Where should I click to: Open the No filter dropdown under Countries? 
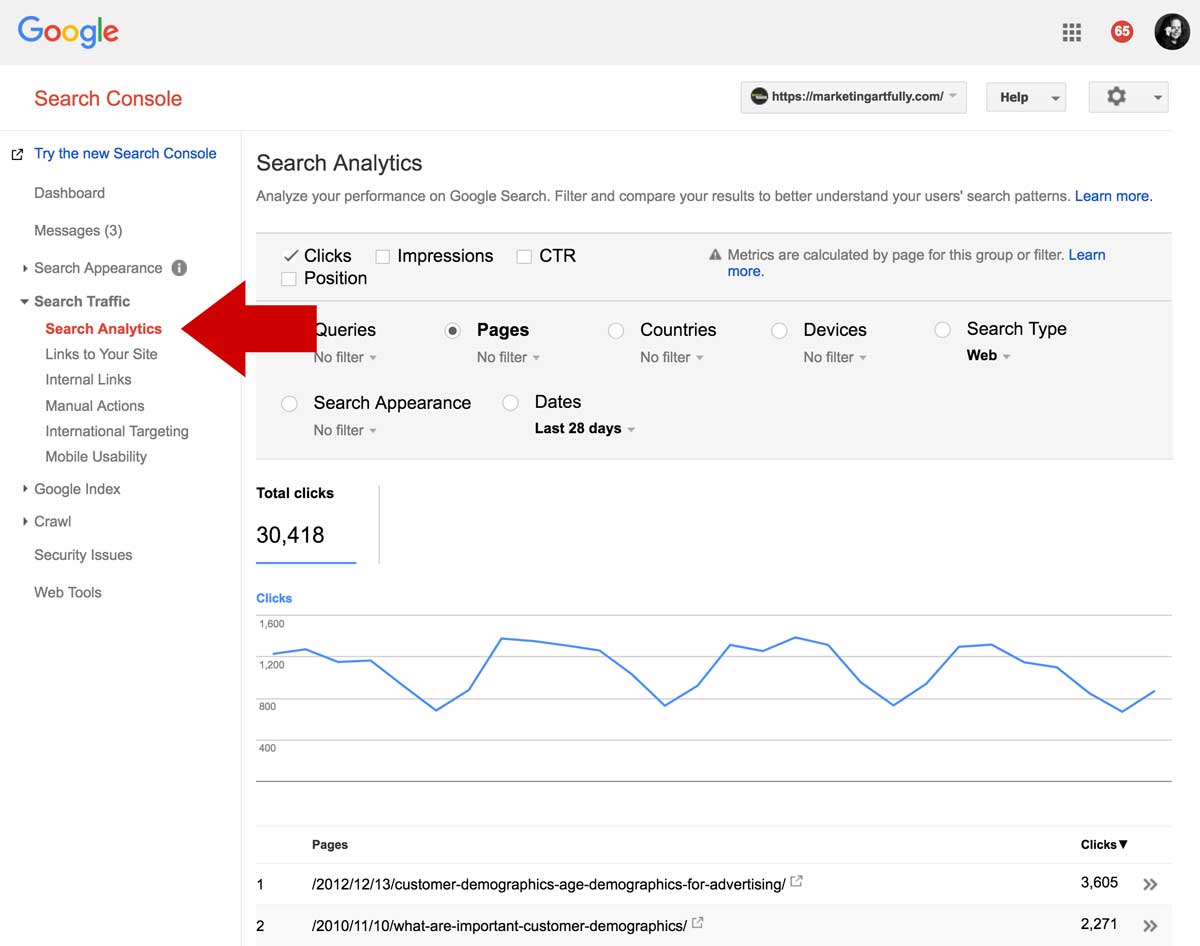(671, 357)
